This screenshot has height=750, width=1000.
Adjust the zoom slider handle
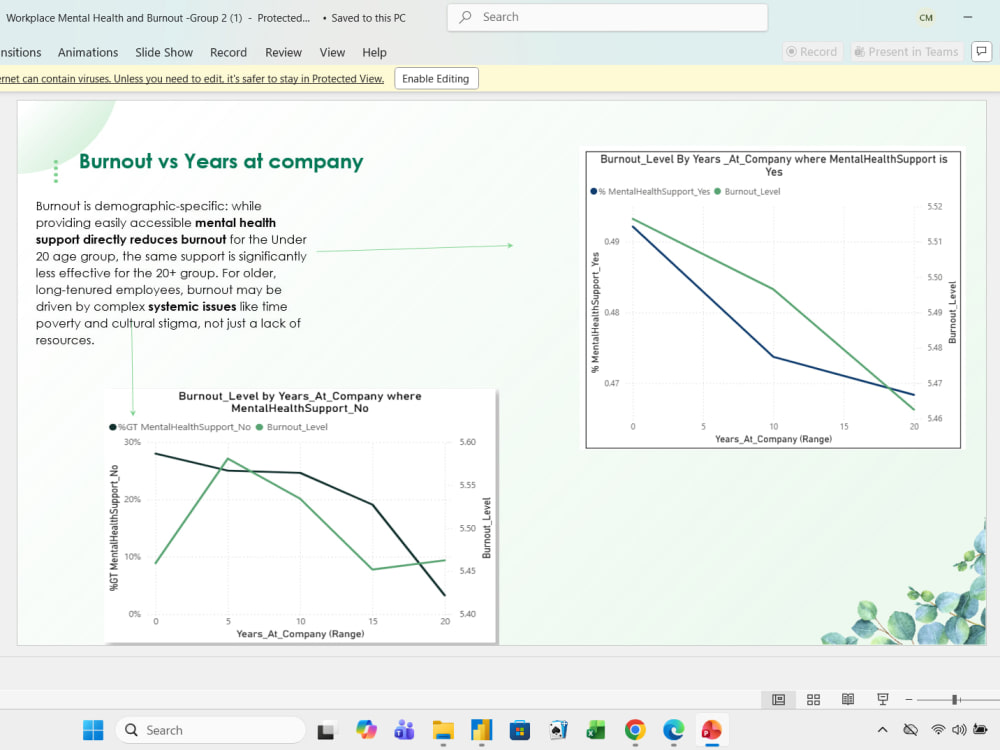955,700
